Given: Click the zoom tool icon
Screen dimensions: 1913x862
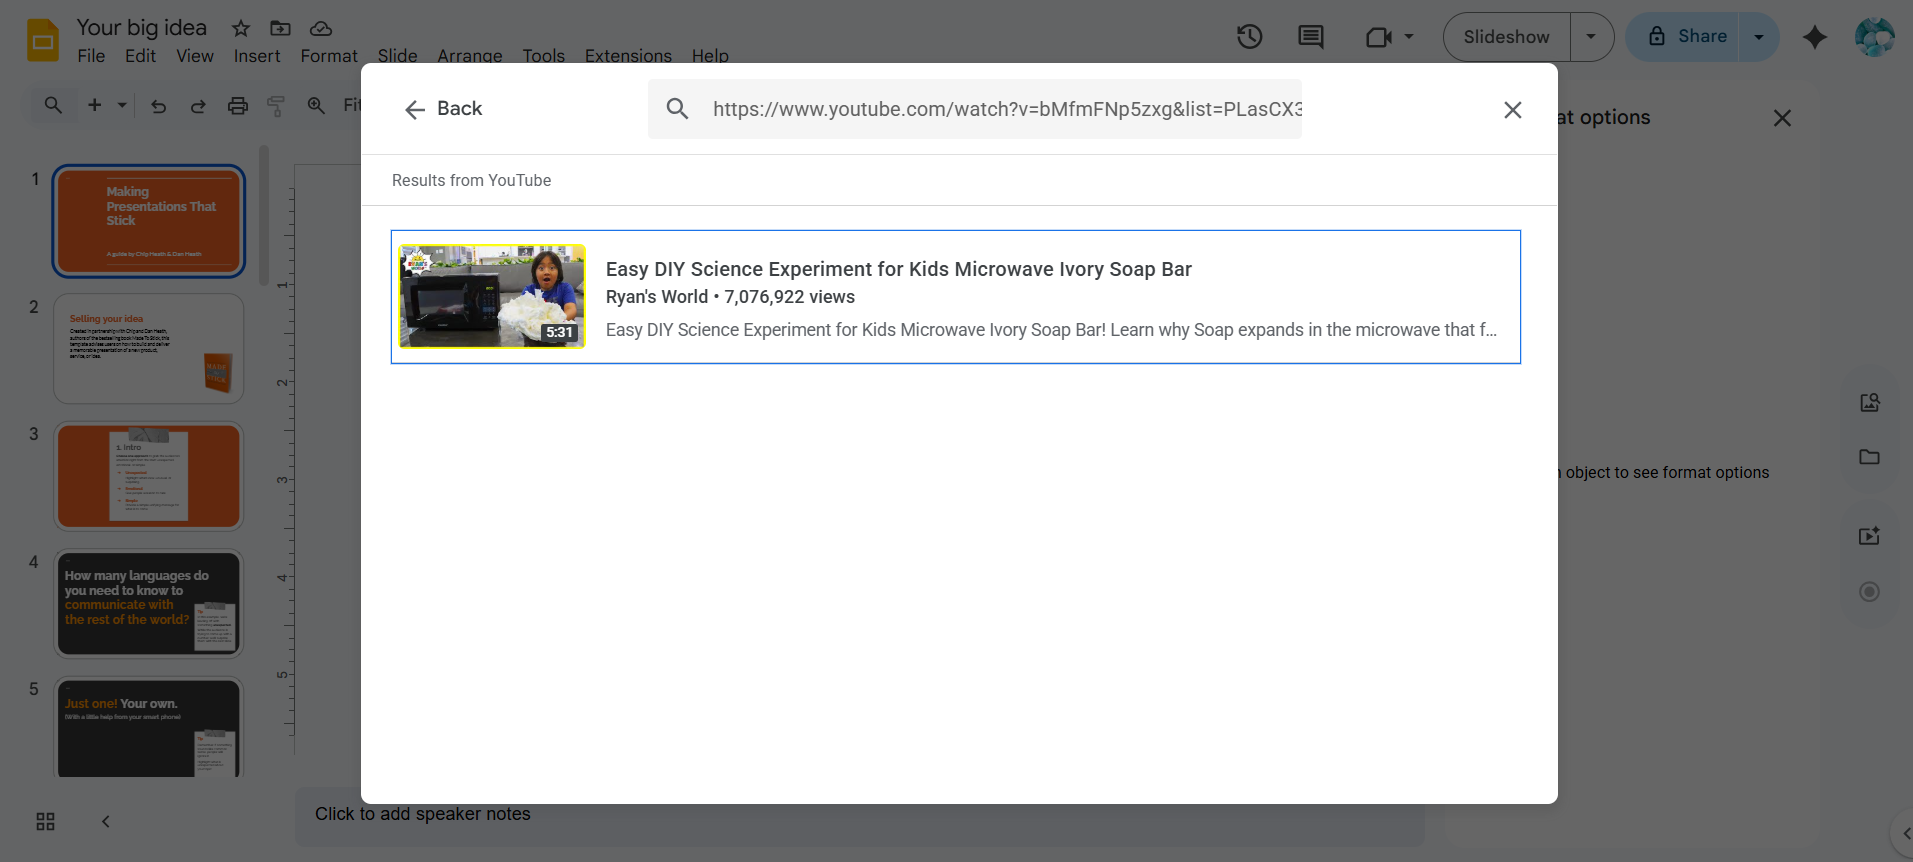Looking at the screenshot, I should pos(316,105).
